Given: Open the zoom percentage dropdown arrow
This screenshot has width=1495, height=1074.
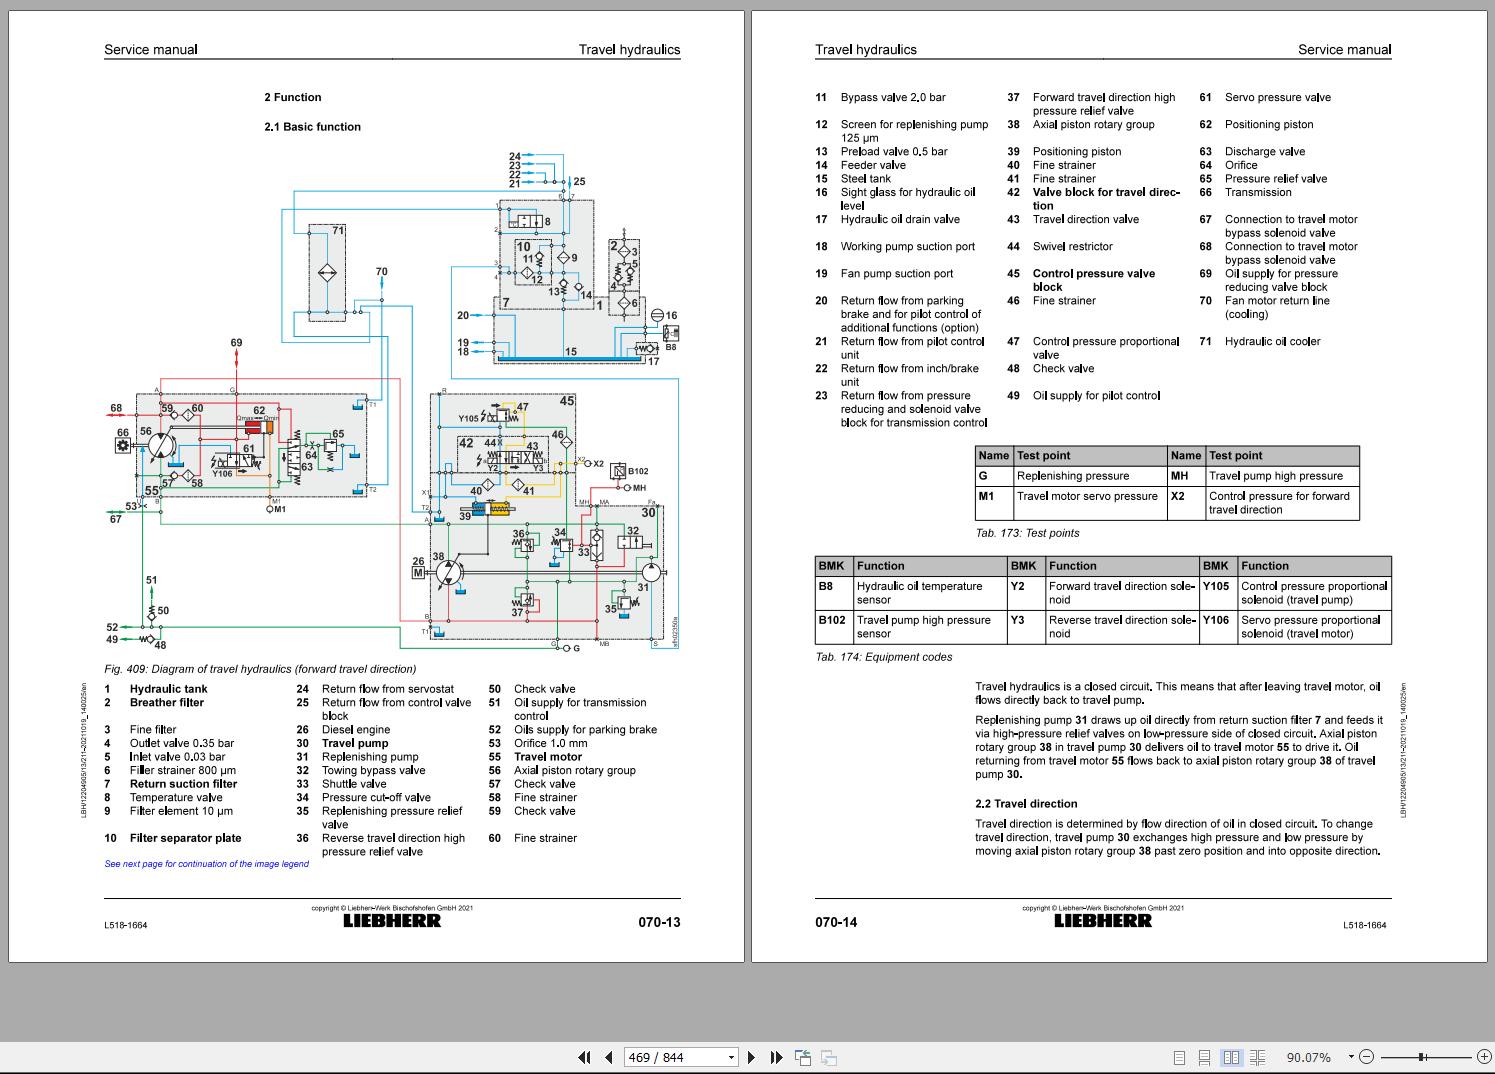Looking at the screenshot, I should click(1351, 1057).
